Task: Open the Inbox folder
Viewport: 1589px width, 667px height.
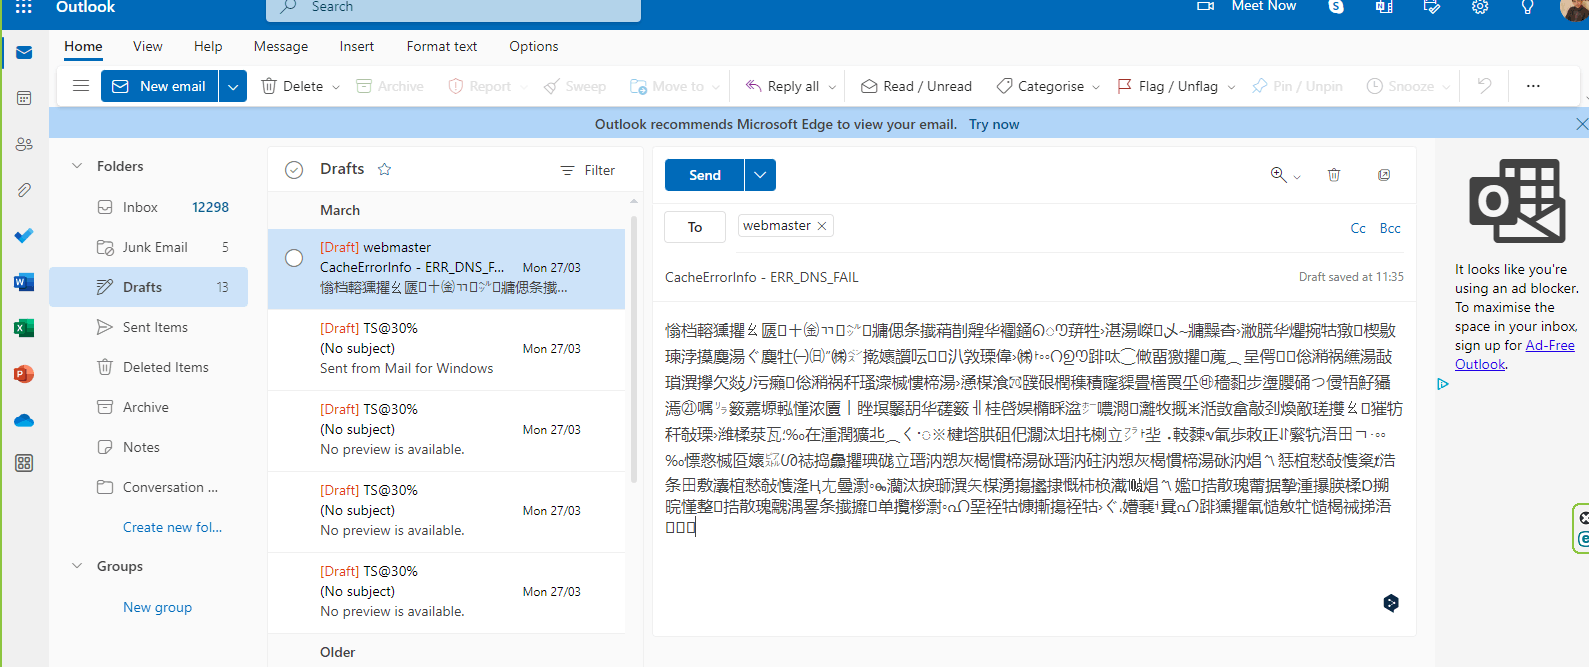Action: tap(148, 207)
